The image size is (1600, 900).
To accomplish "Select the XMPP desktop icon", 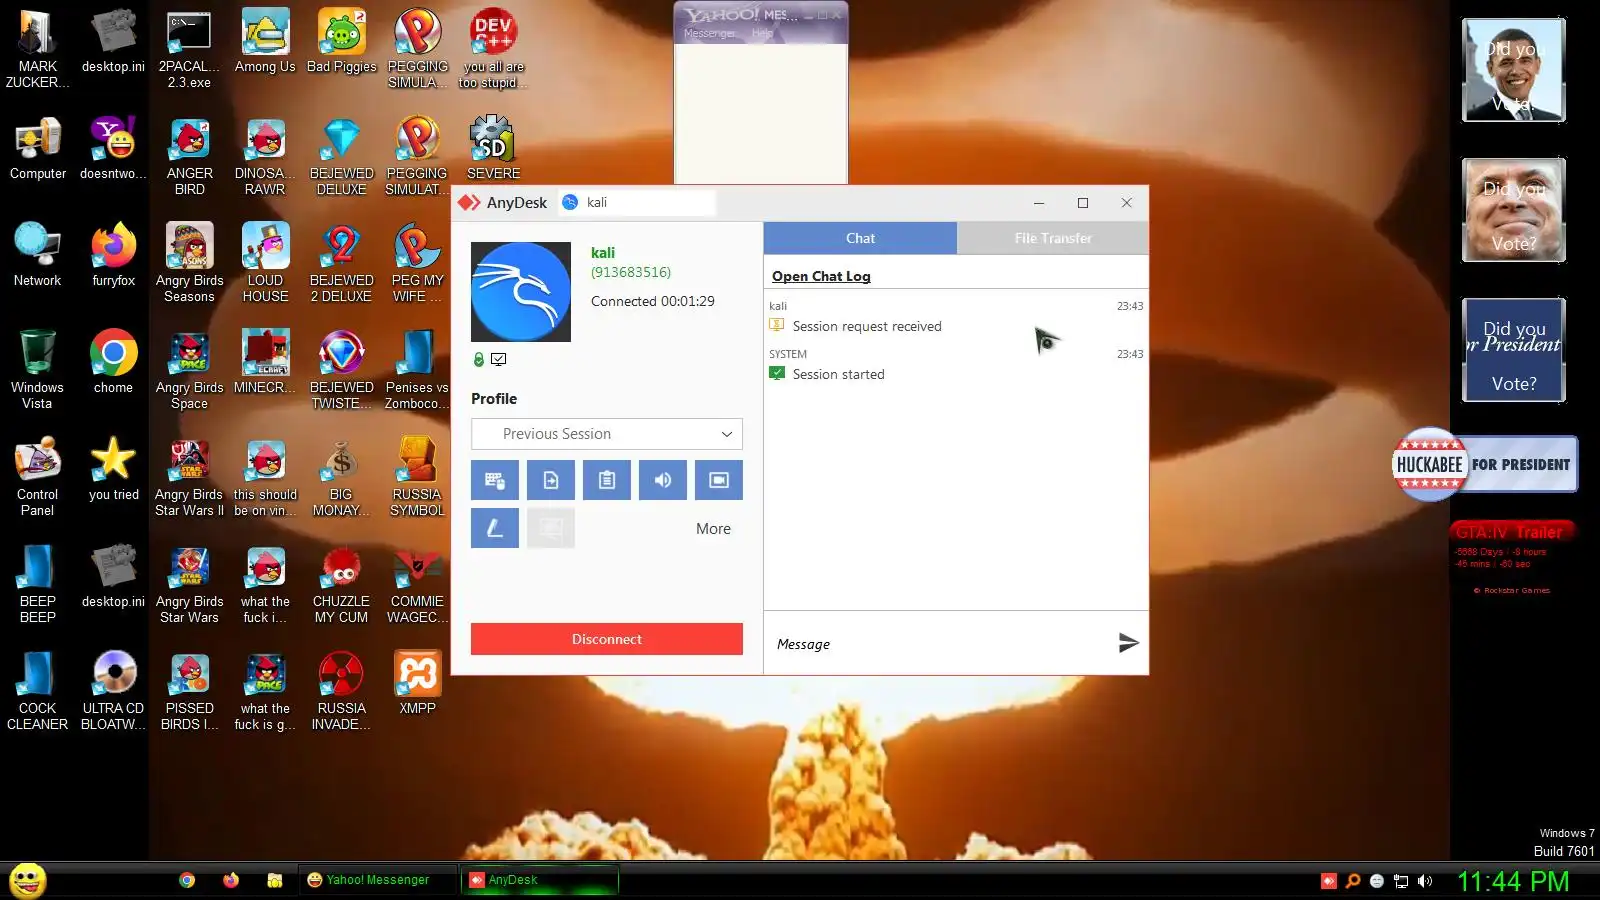I will pos(418,683).
